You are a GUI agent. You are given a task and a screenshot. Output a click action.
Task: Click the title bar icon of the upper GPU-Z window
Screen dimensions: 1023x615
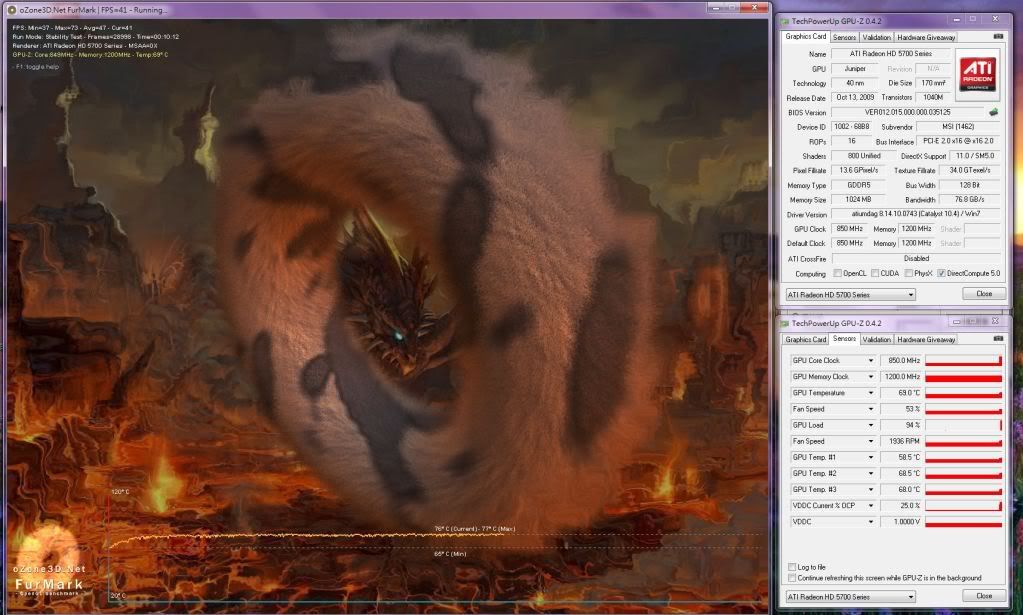pos(784,21)
